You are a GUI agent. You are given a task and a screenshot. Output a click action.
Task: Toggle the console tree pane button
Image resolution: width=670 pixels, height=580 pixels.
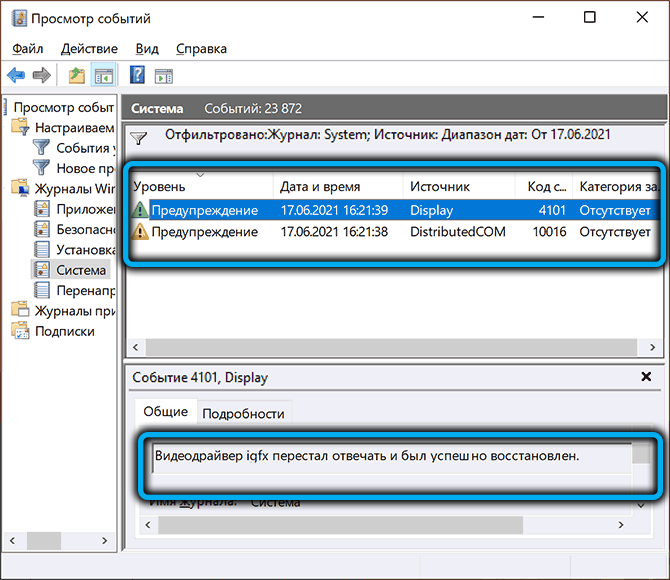click(102, 75)
